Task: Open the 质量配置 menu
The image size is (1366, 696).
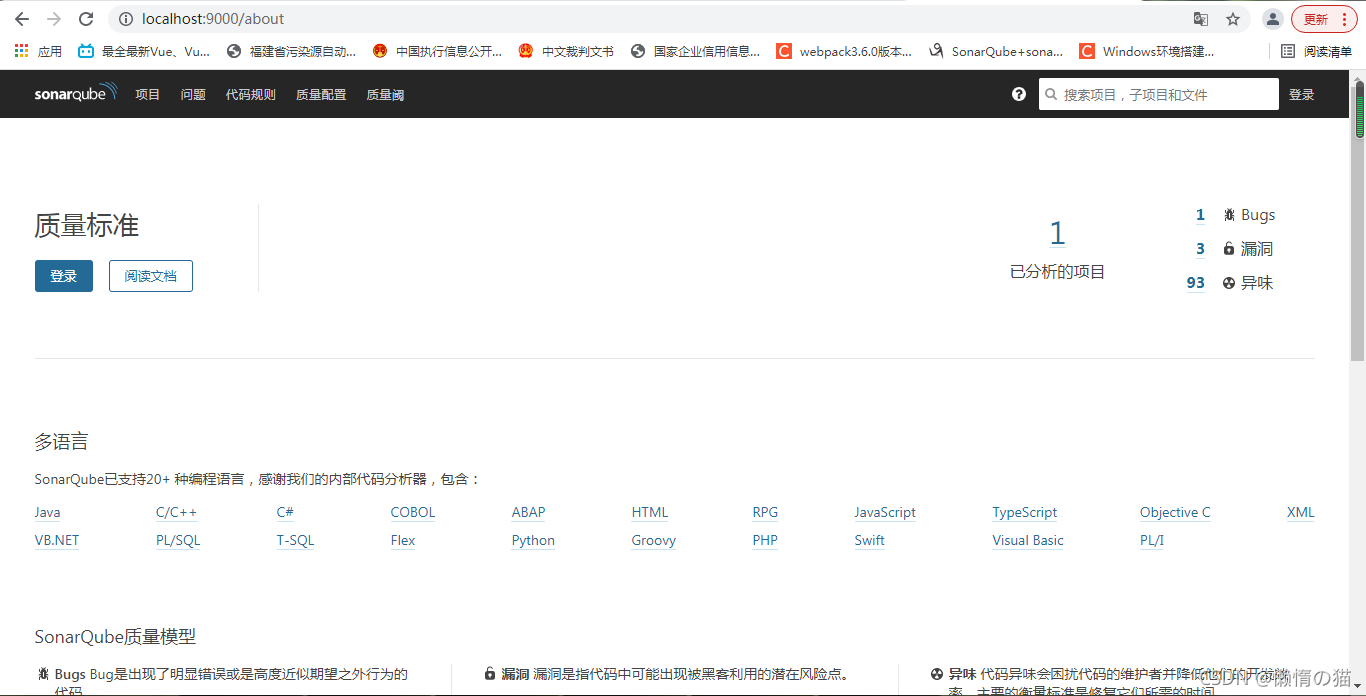Action: pos(321,95)
